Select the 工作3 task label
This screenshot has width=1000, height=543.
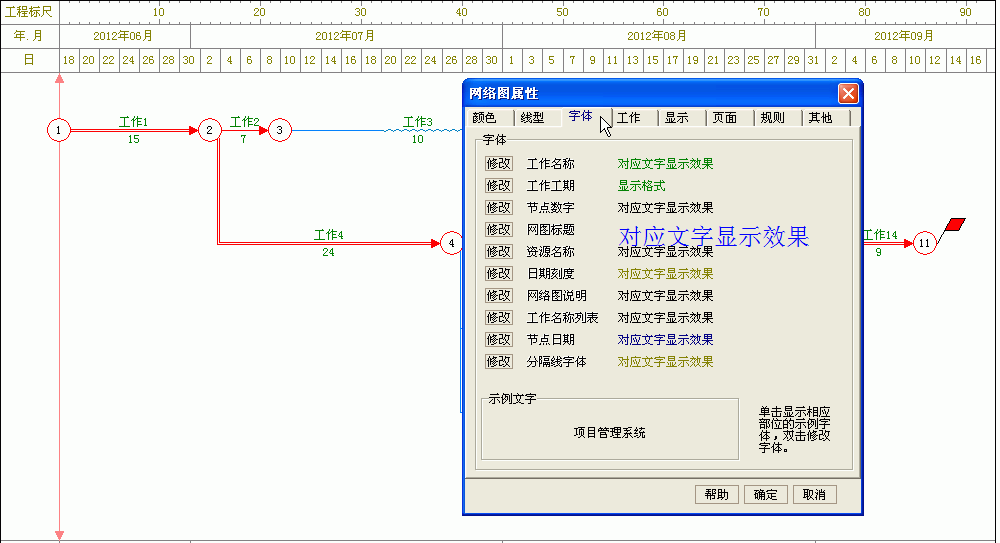click(x=418, y=122)
